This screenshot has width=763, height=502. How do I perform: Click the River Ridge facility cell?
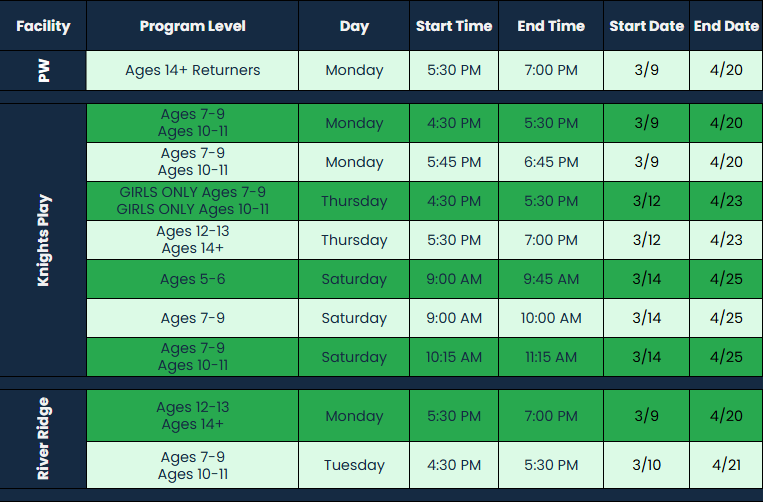click(42, 438)
